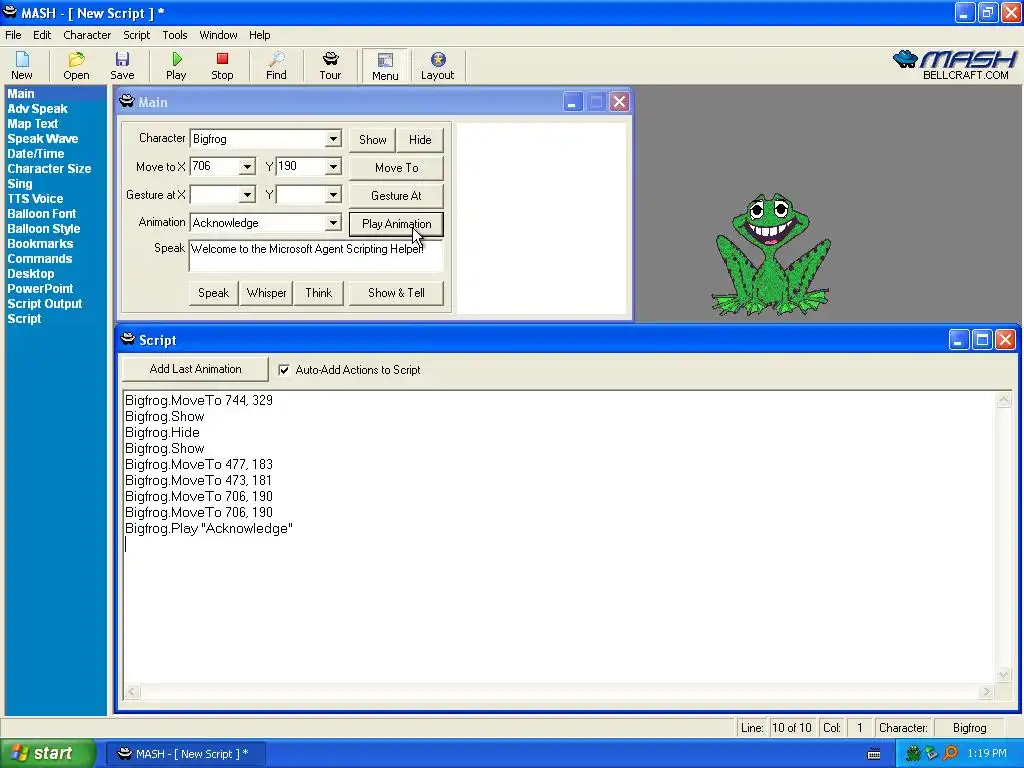
Task: Select Map Text in the sidebar
Action: (x=33, y=124)
